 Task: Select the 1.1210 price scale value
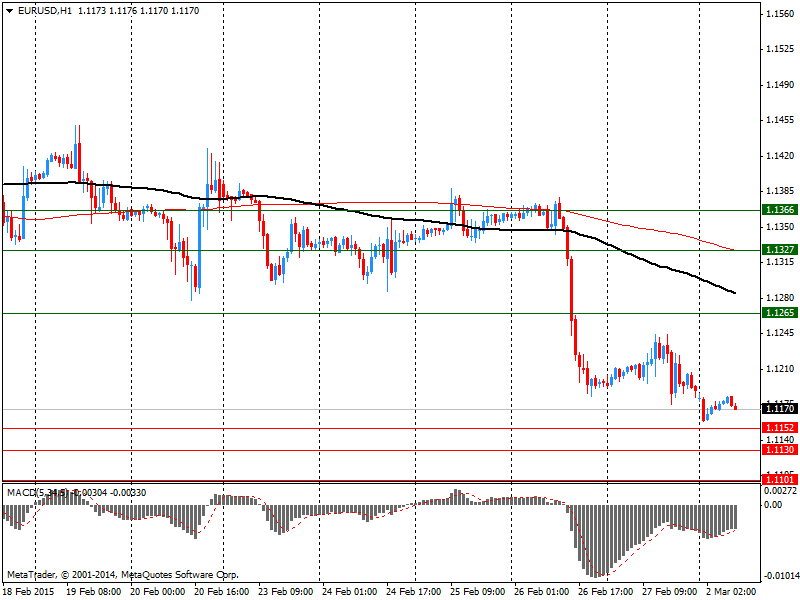coord(780,368)
